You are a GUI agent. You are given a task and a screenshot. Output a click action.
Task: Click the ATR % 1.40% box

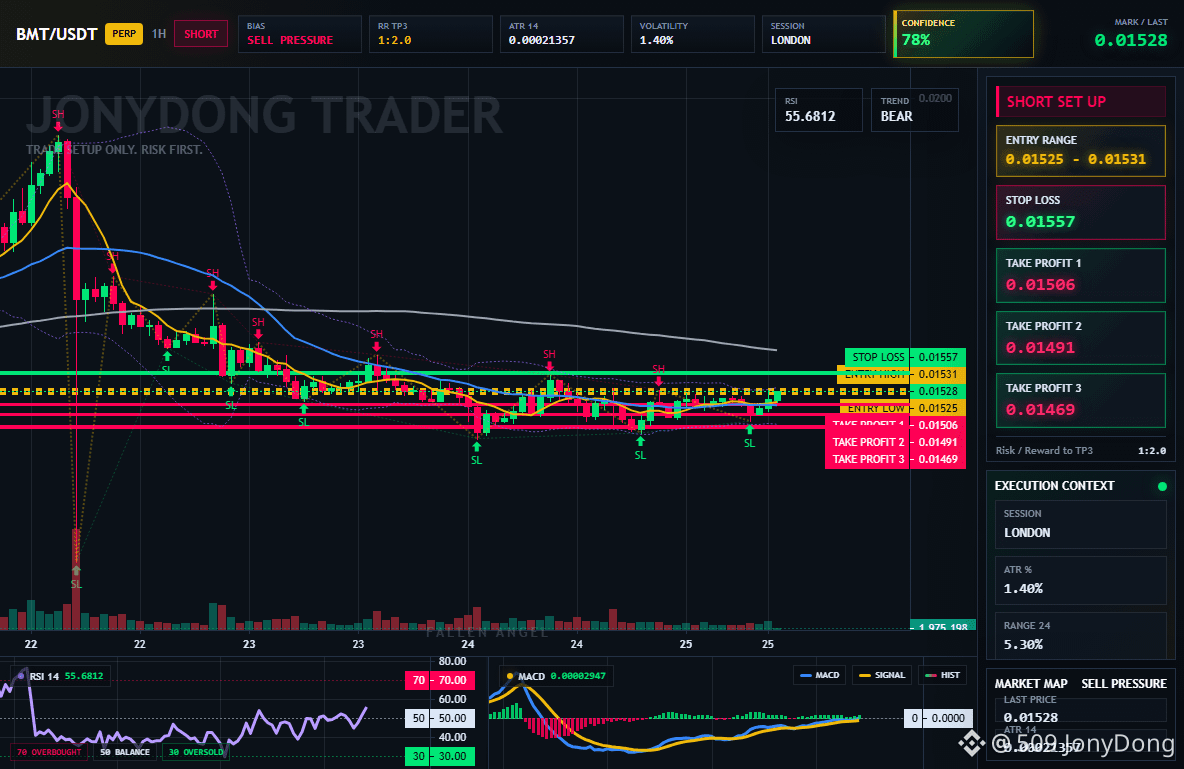[1081, 579]
